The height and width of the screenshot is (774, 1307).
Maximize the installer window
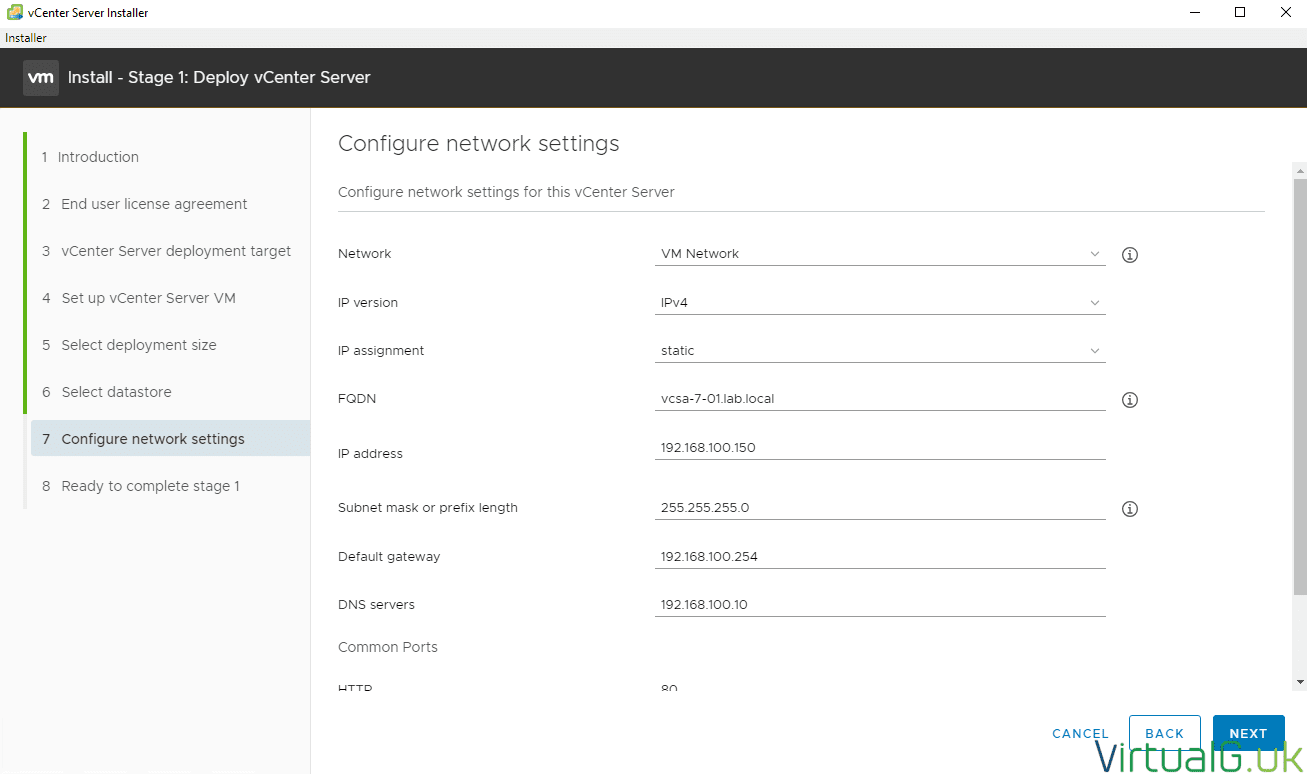click(1240, 12)
